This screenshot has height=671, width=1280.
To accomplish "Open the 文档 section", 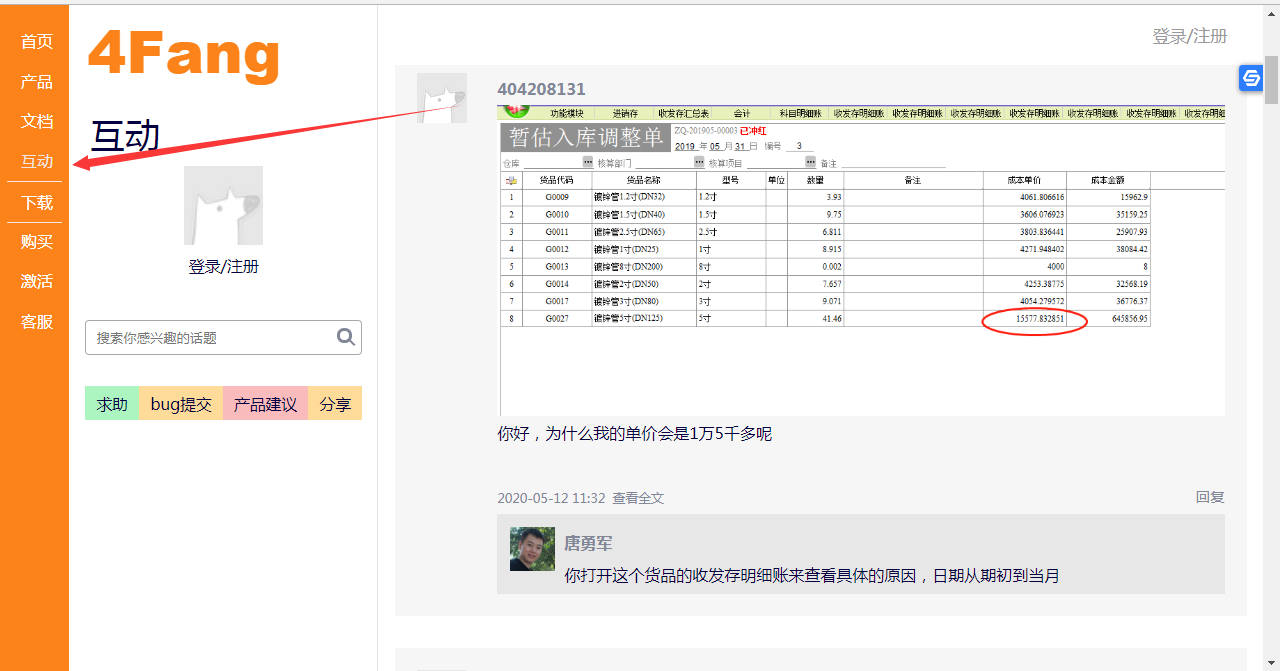I will [37, 121].
